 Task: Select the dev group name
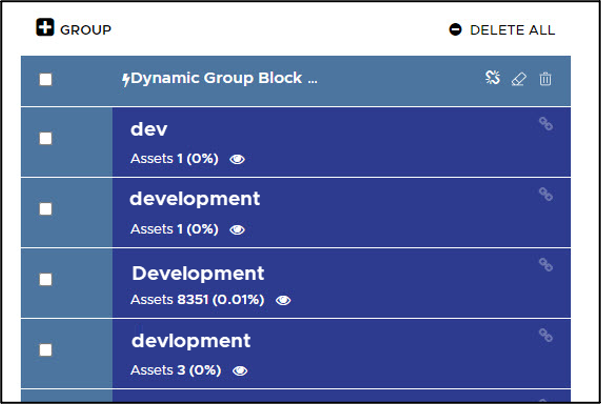pyautogui.click(x=149, y=129)
